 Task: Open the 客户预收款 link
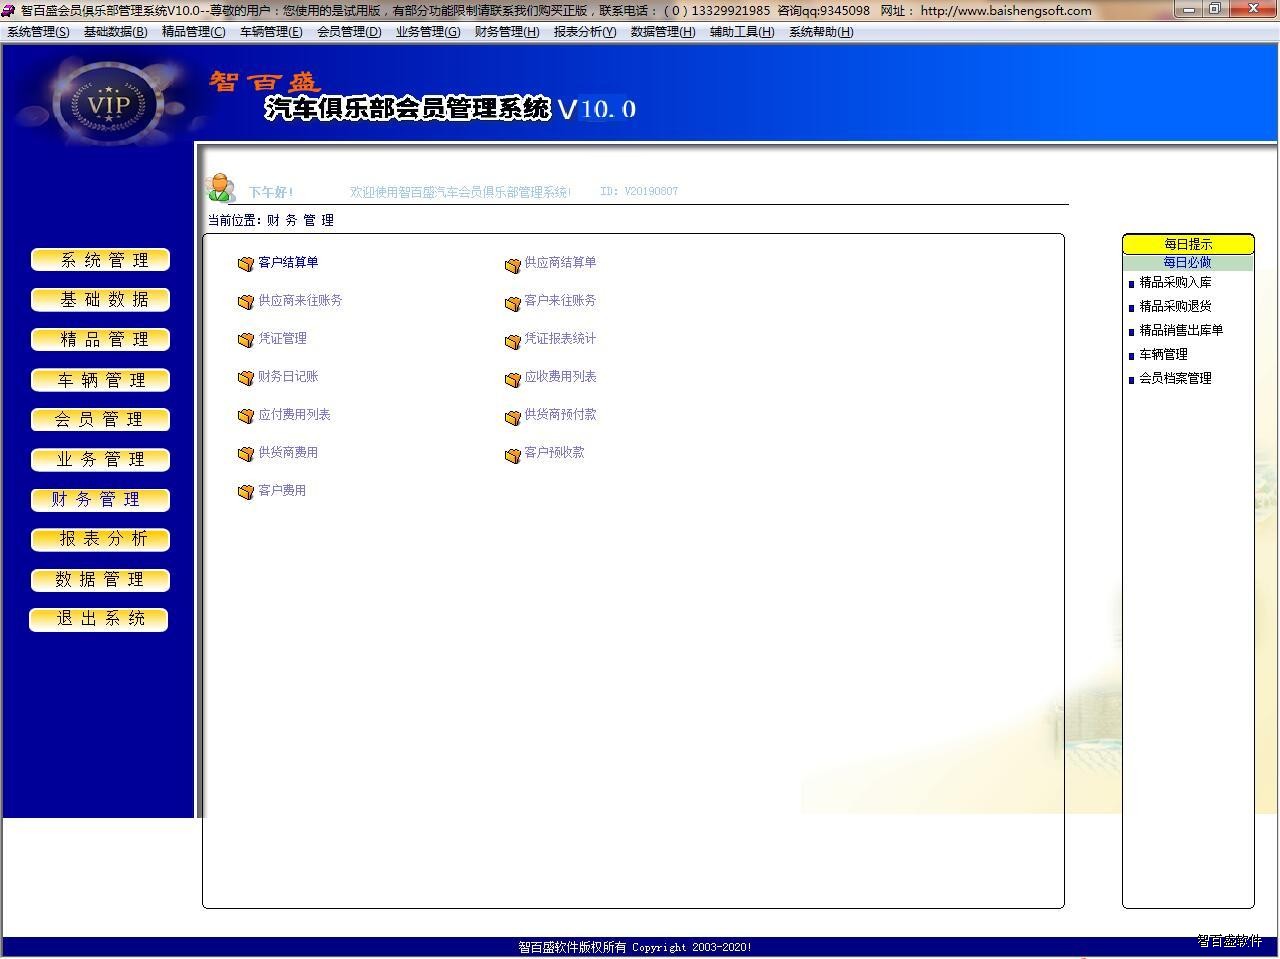click(x=554, y=452)
